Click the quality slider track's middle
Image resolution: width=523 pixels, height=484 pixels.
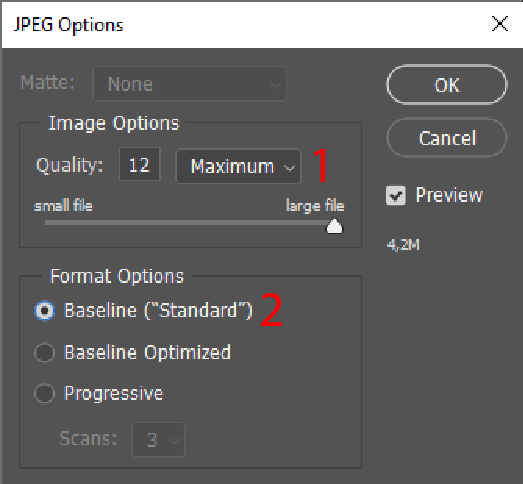pyautogui.click(x=189, y=222)
